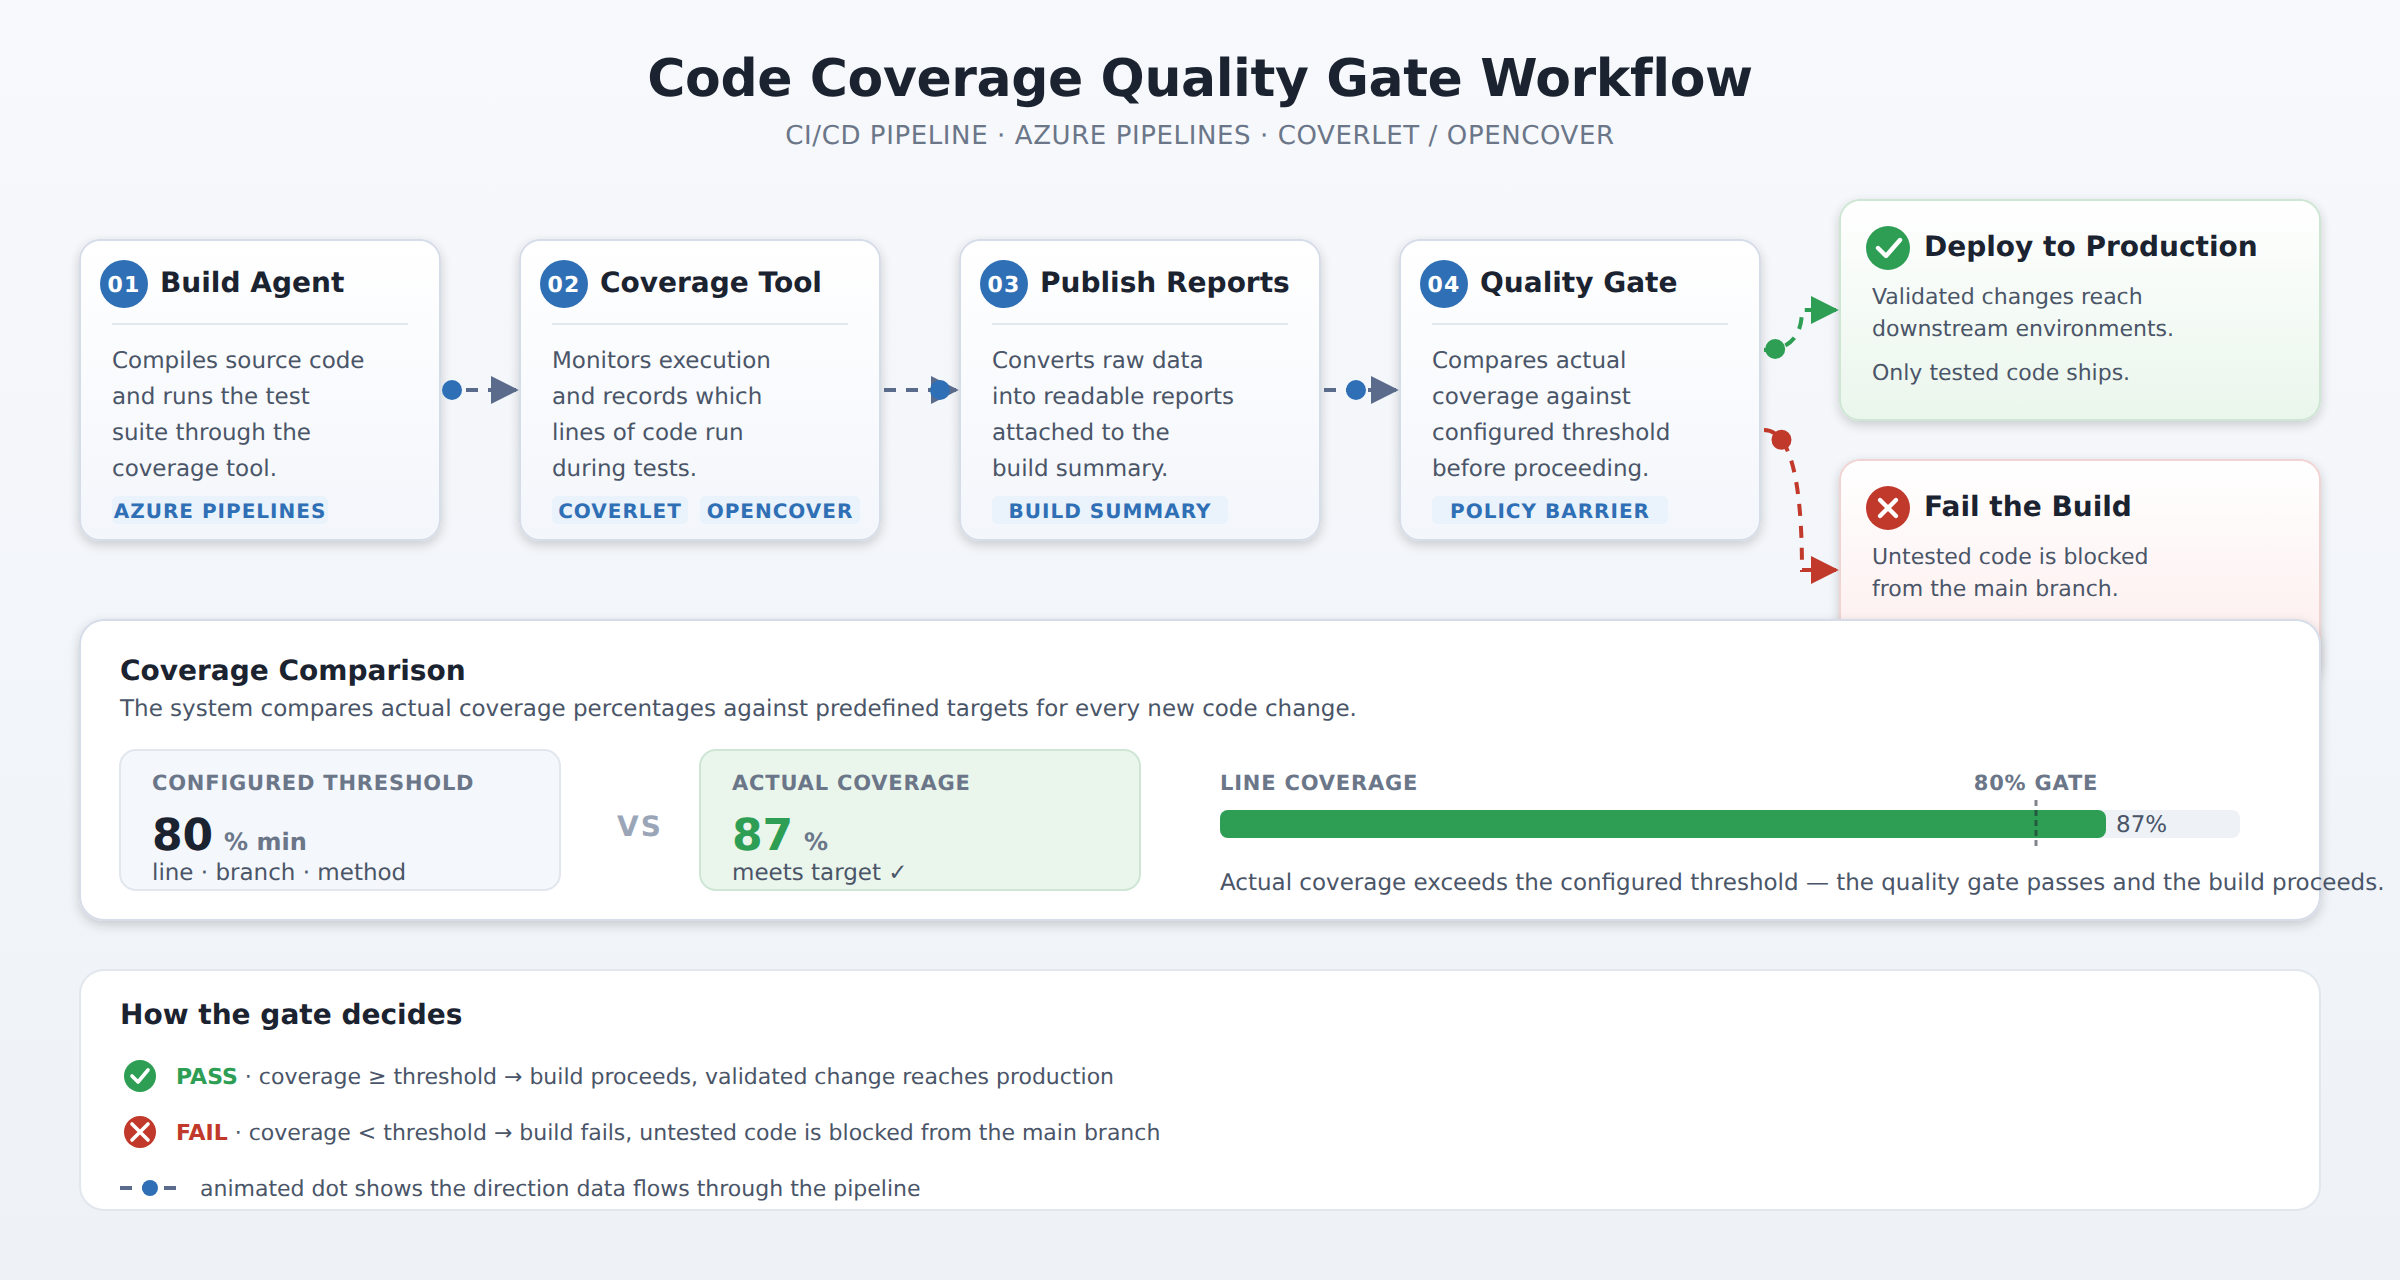Click the PASS label in the gate rules
This screenshot has height=1280, width=2400.
click(x=206, y=1076)
